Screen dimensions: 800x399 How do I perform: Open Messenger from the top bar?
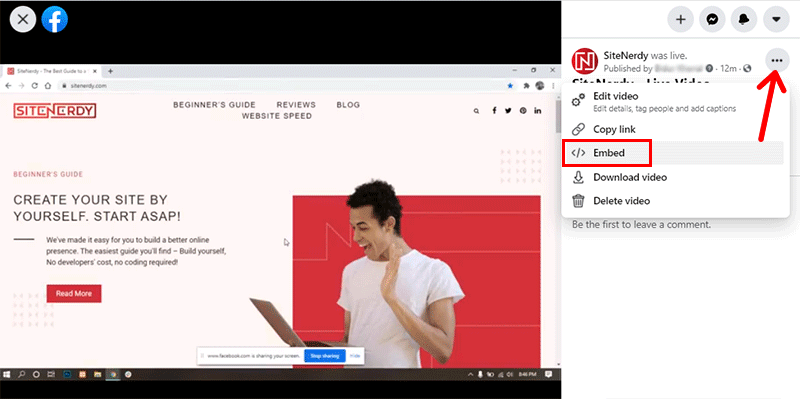tap(713, 20)
